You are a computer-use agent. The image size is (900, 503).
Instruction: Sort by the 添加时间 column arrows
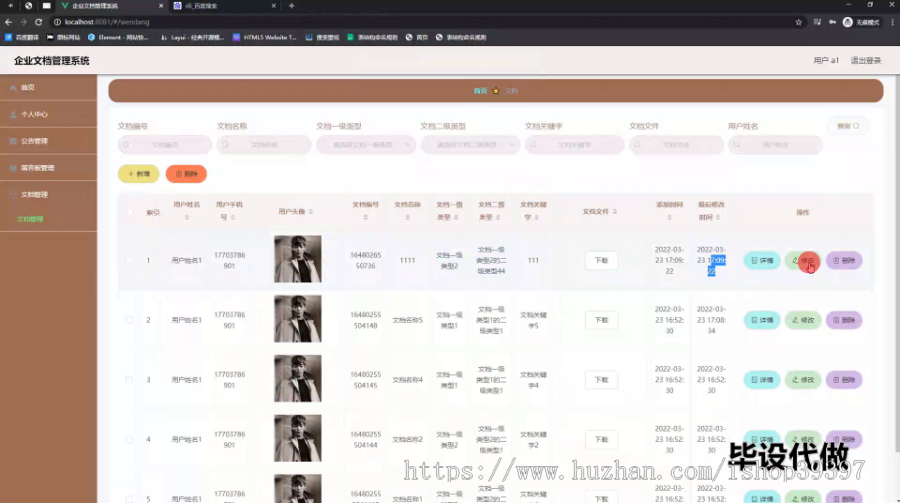669,218
